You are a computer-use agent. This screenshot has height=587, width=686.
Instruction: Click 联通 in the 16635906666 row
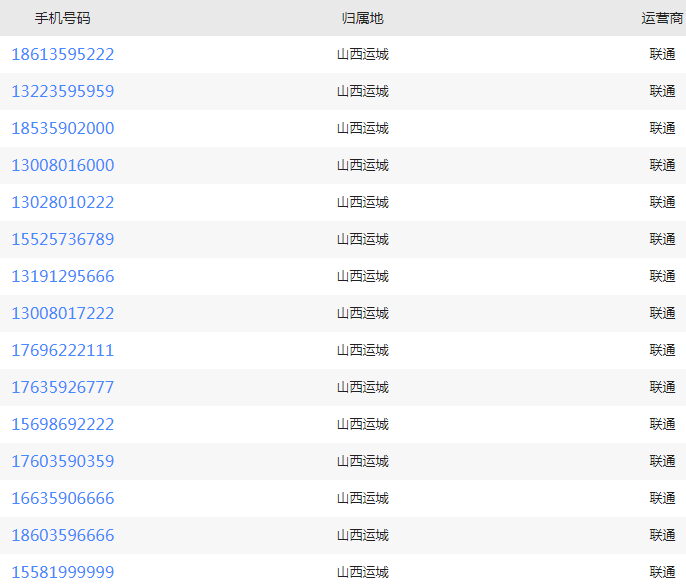(662, 498)
